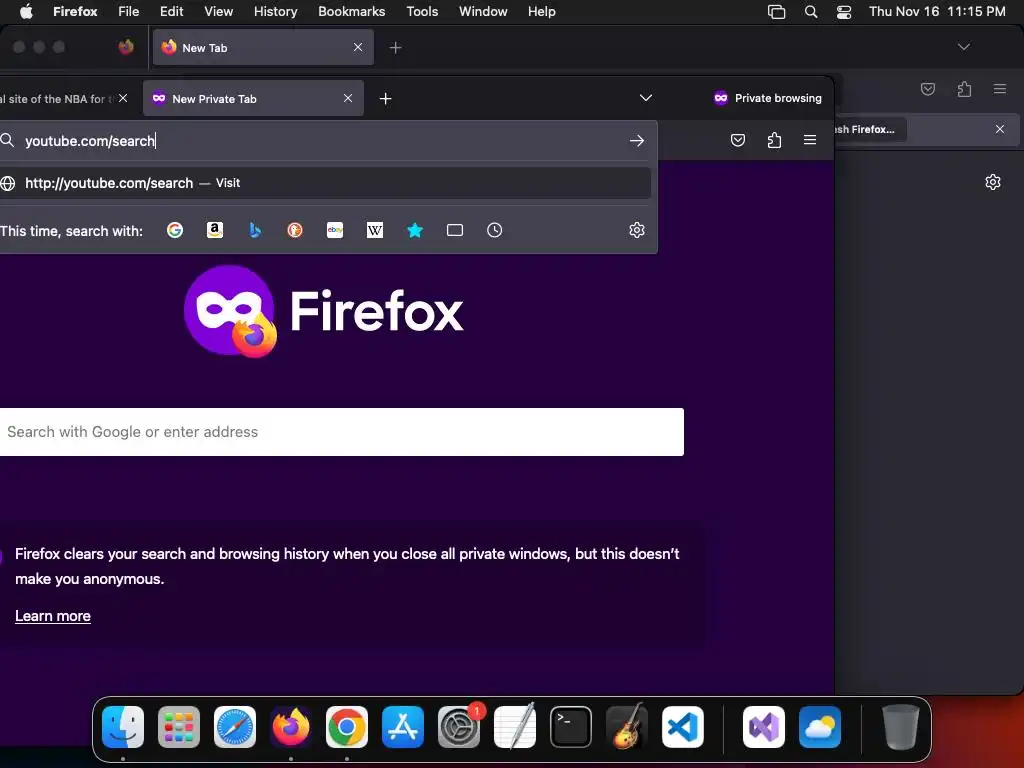Viewport: 1024px width, 768px height.
Task: Switch to the New Private Tab
Action: (253, 99)
